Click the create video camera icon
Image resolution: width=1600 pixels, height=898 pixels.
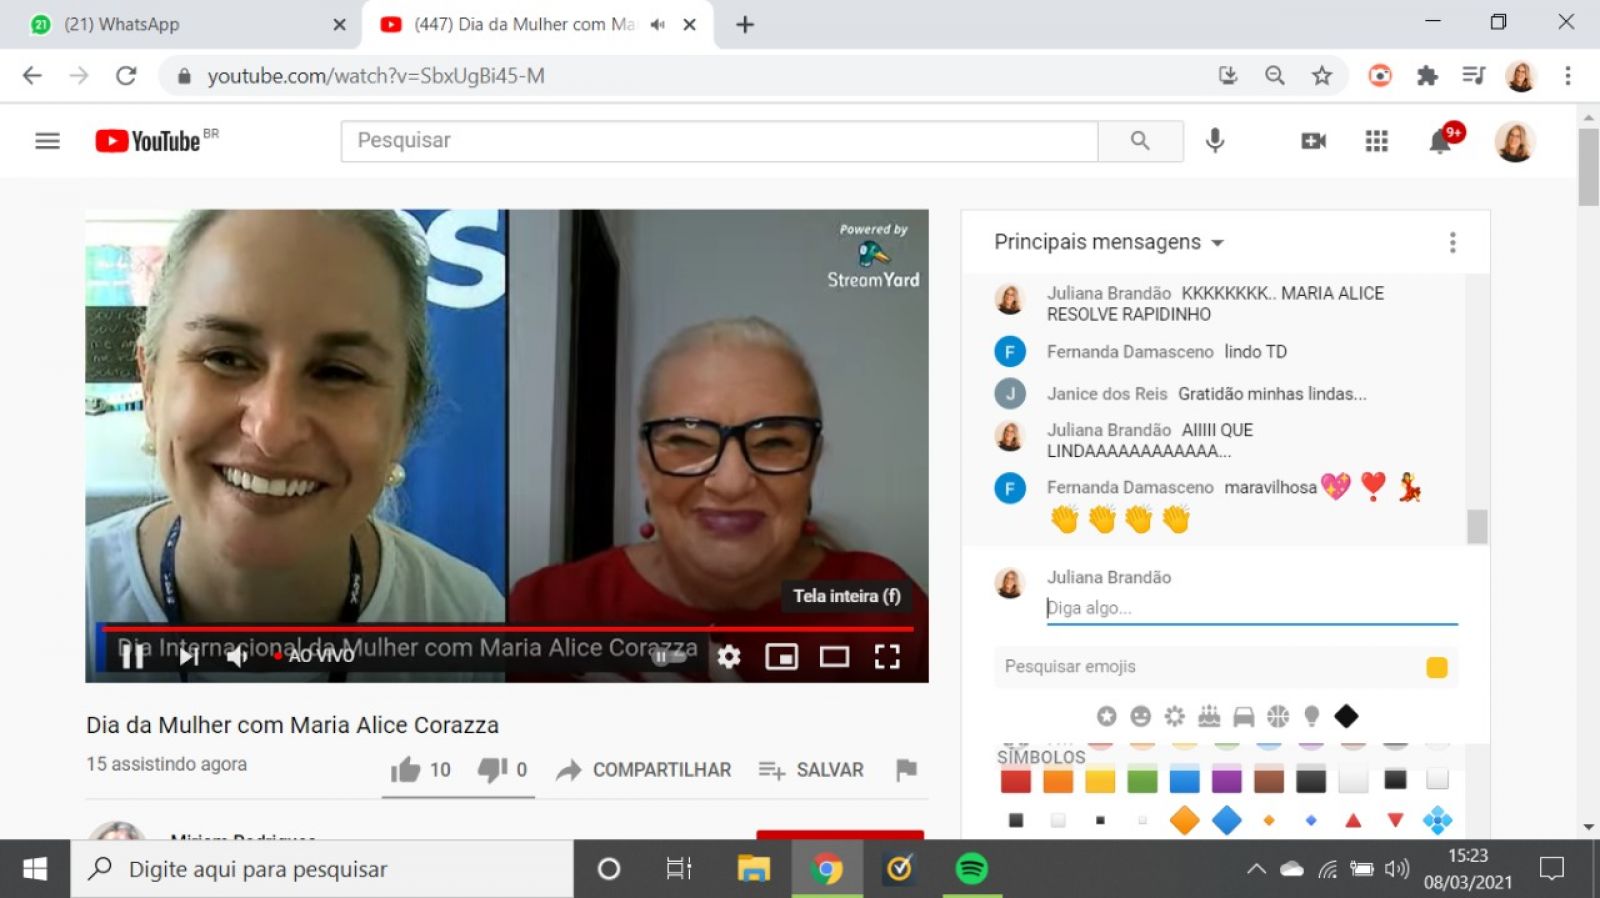[1313, 141]
